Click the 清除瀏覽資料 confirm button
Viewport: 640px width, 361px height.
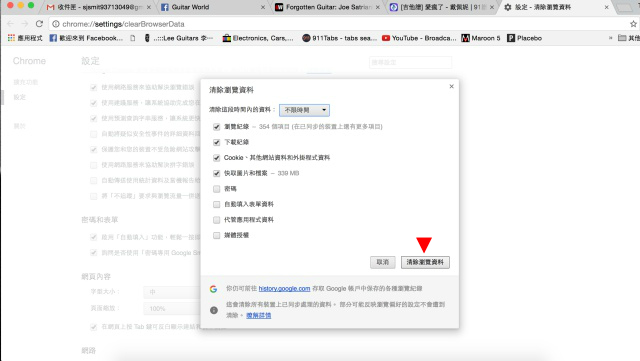[425, 262]
